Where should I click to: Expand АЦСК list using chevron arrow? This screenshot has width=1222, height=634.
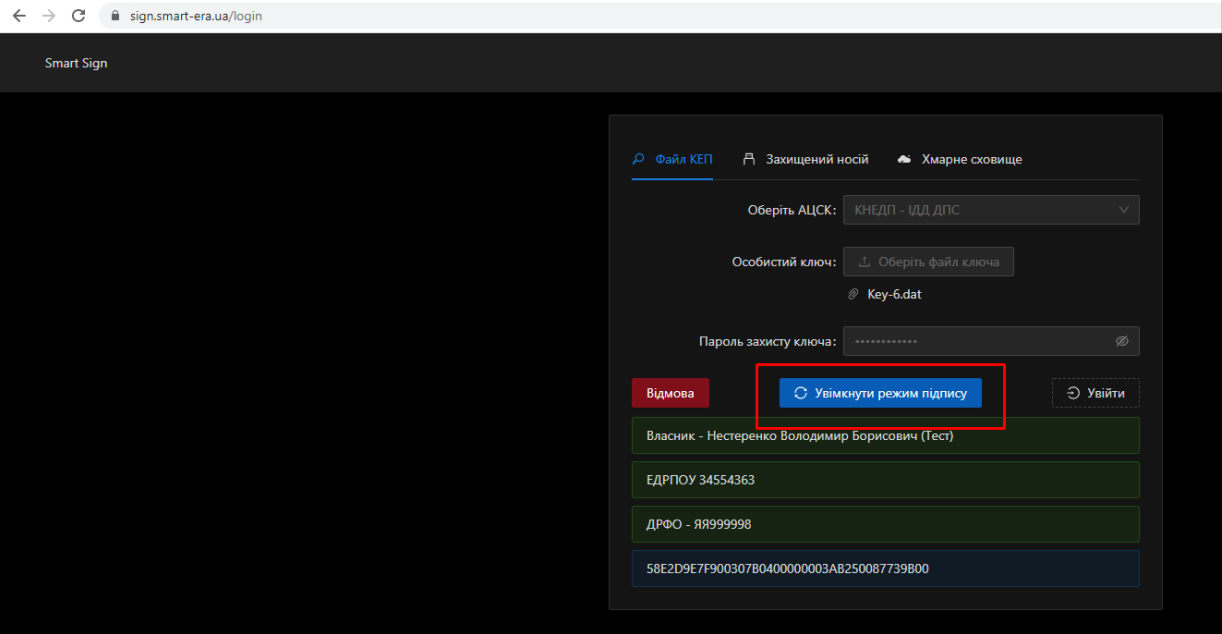pos(1123,210)
